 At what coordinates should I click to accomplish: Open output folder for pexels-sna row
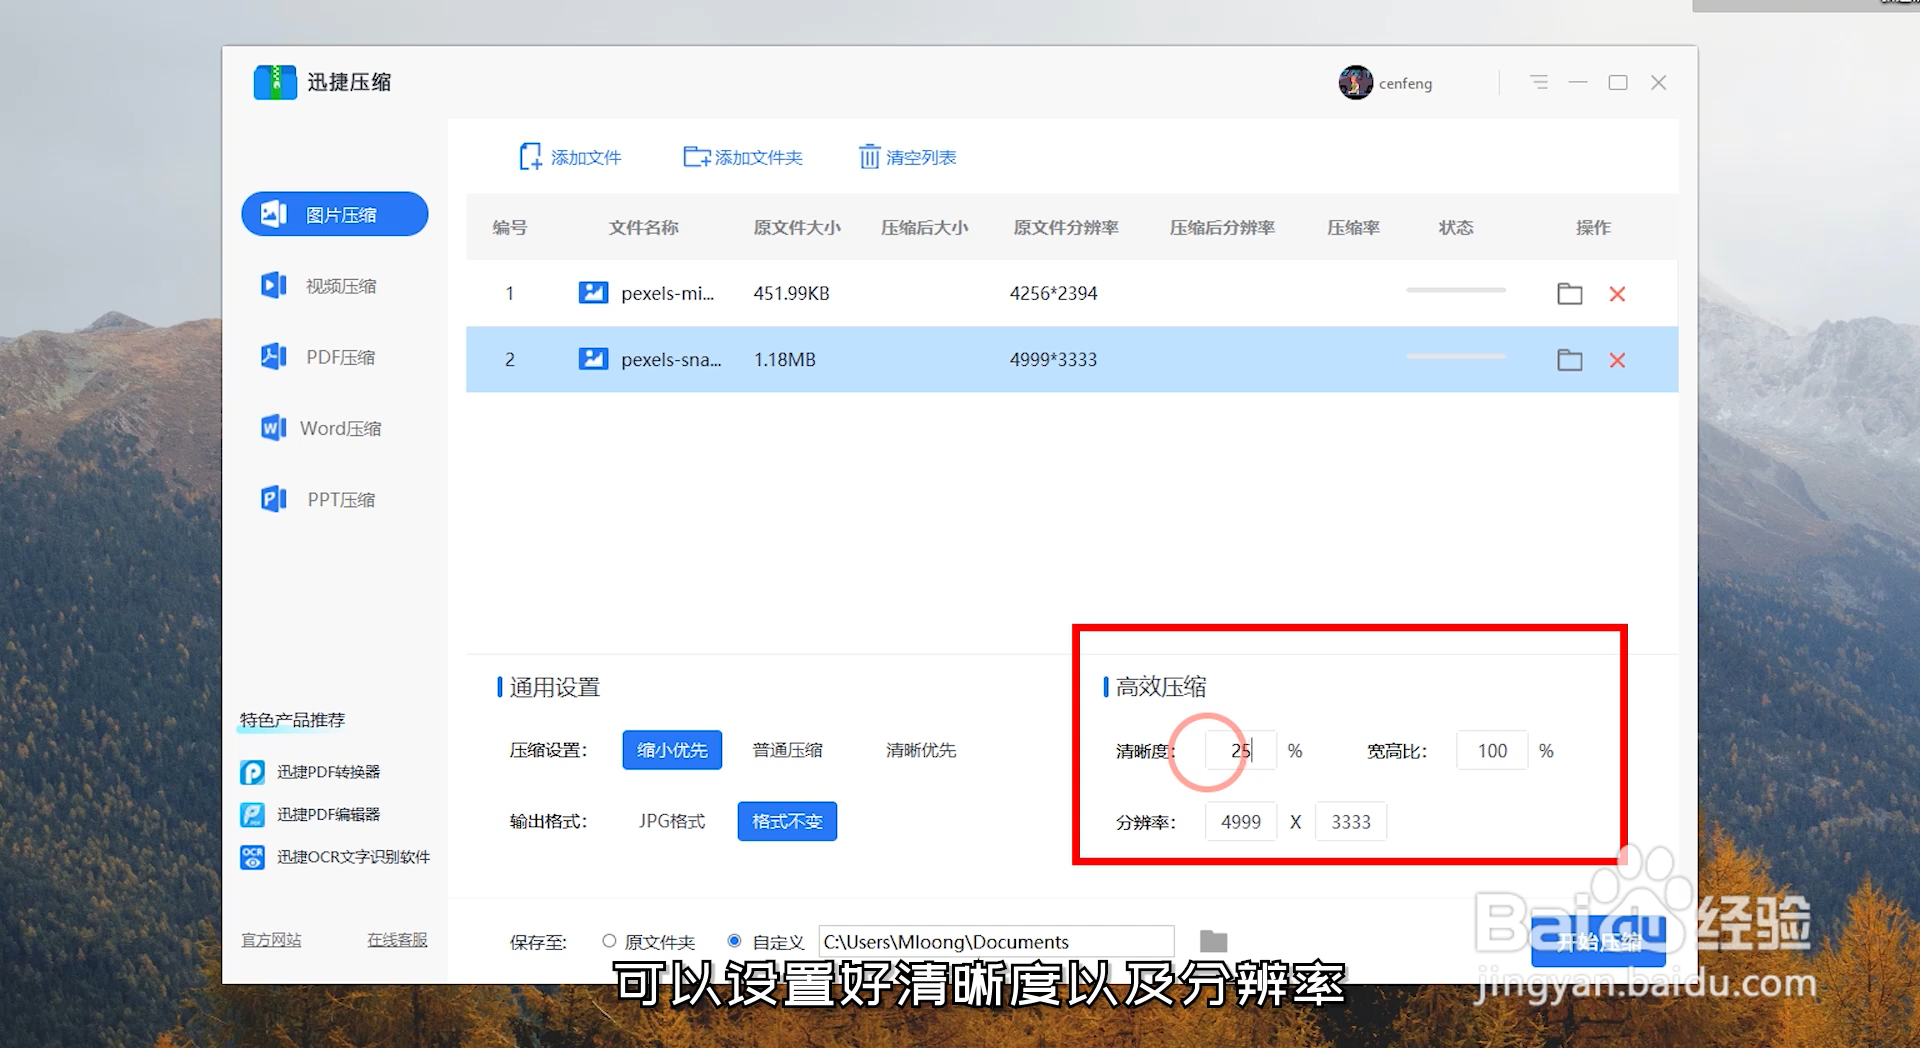(x=1569, y=359)
